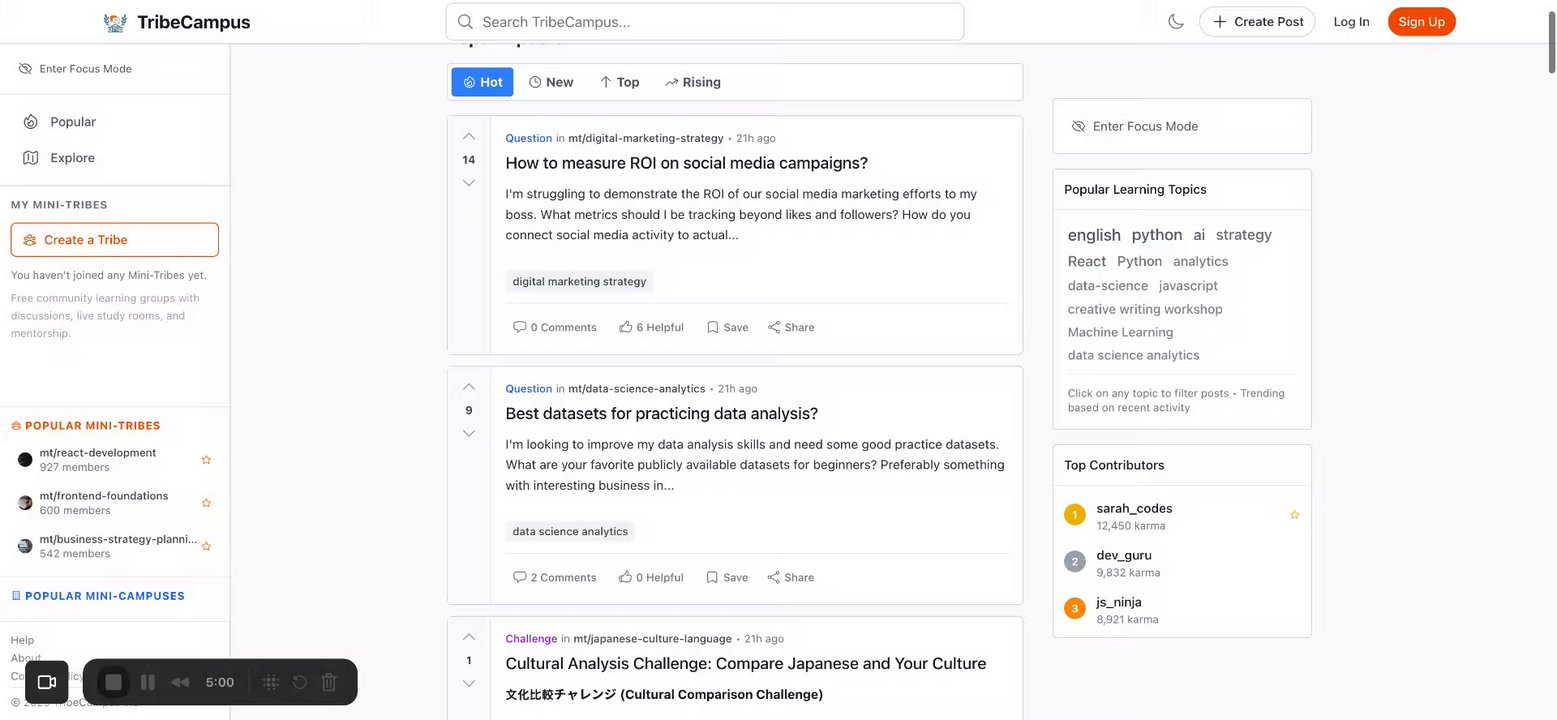Stop the screen recording
Image resolution: width=1557 pixels, height=720 pixels.
pyautogui.click(x=113, y=682)
